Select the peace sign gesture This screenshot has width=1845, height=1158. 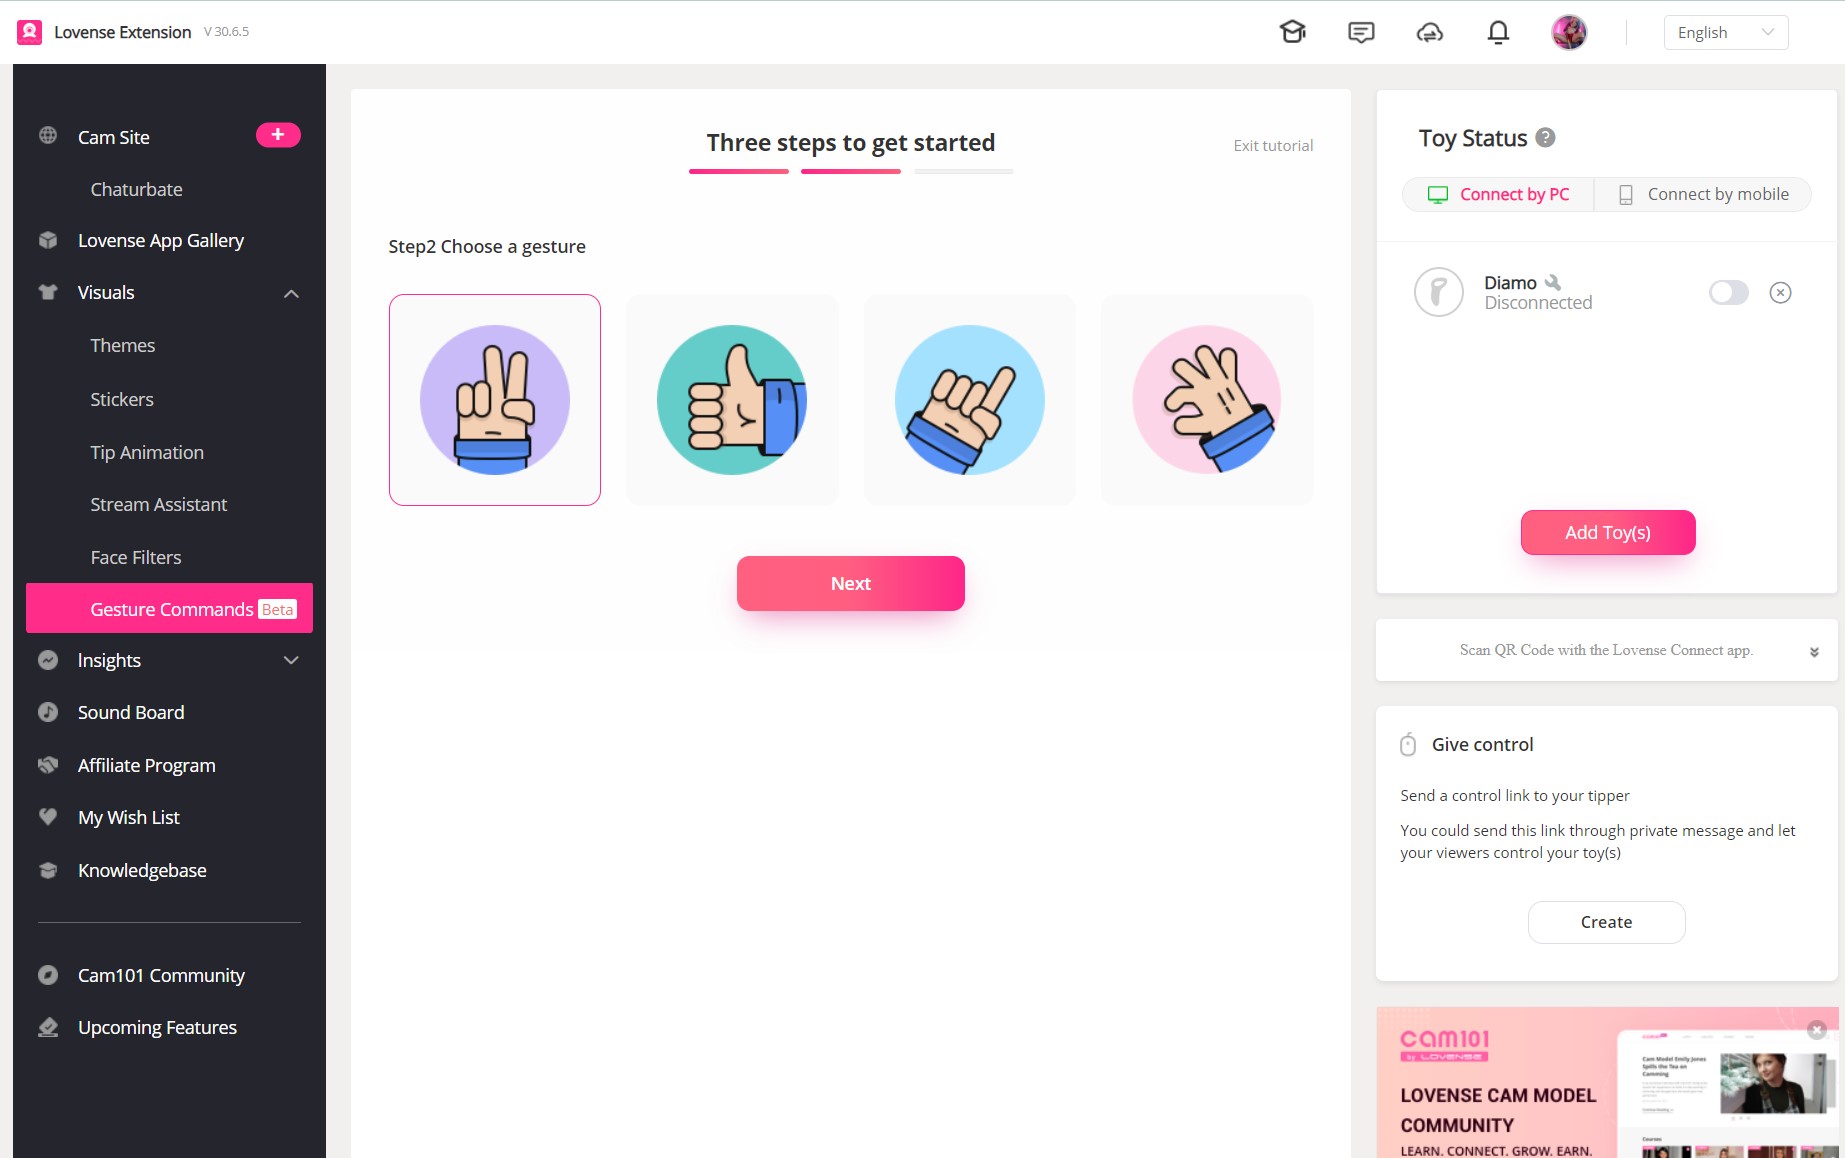(x=495, y=400)
